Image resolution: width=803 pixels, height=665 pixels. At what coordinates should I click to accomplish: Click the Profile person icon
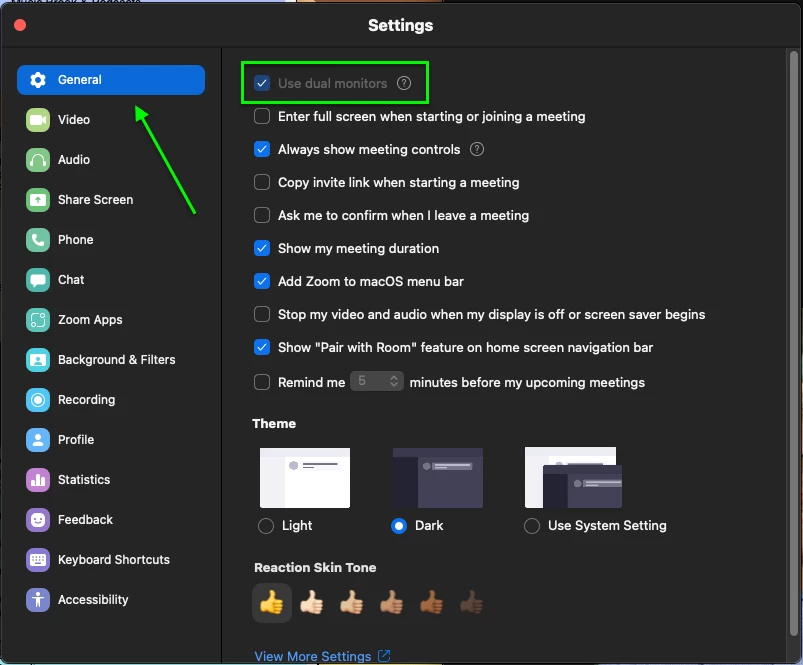(38, 440)
